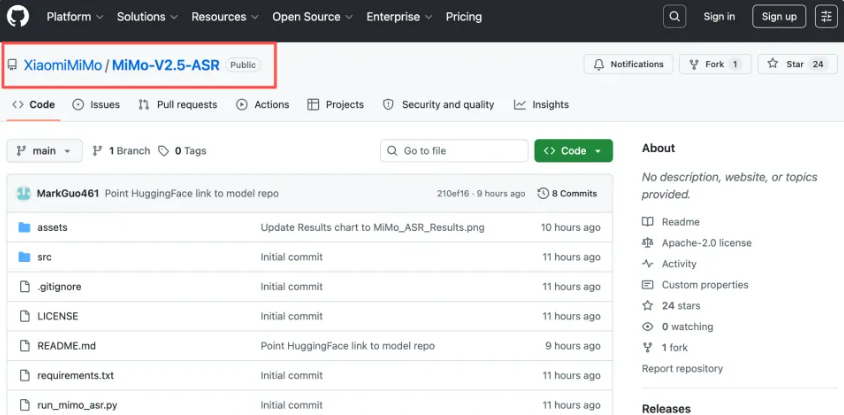
Task: Open the search magnifier icon
Action: tap(675, 16)
